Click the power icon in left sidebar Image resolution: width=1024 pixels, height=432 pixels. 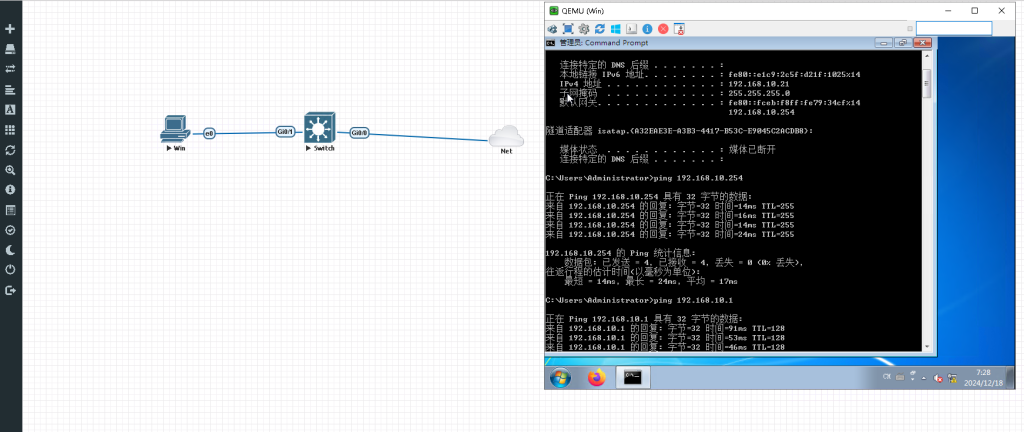tap(10, 270)
